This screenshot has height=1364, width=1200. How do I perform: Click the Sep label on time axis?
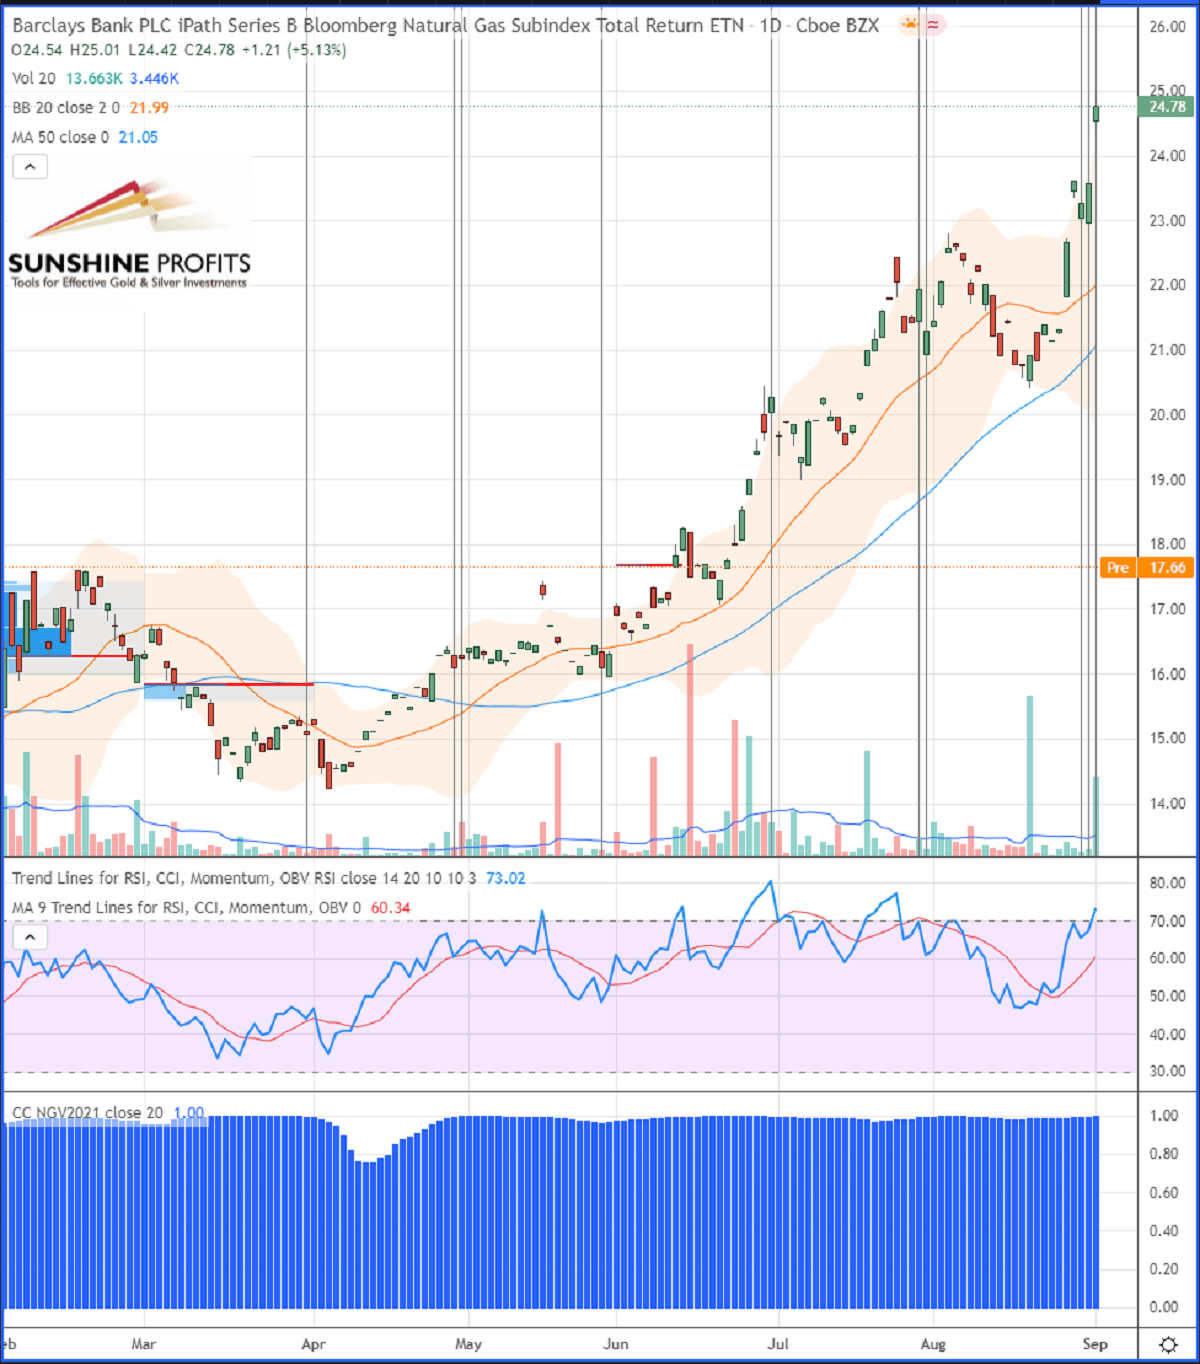[x=1095, y=1344]
